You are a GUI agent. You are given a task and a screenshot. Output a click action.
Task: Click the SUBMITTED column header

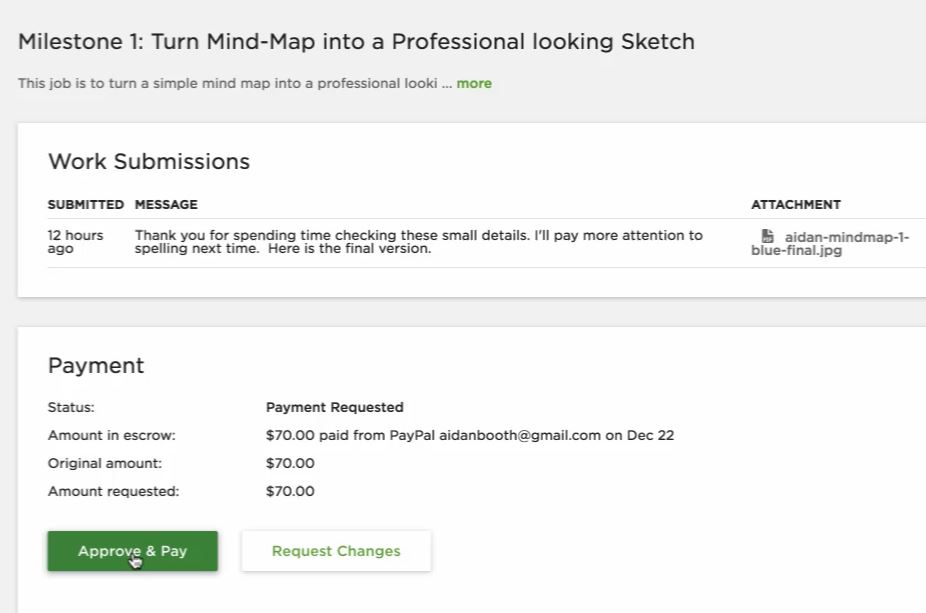[86, 204]
